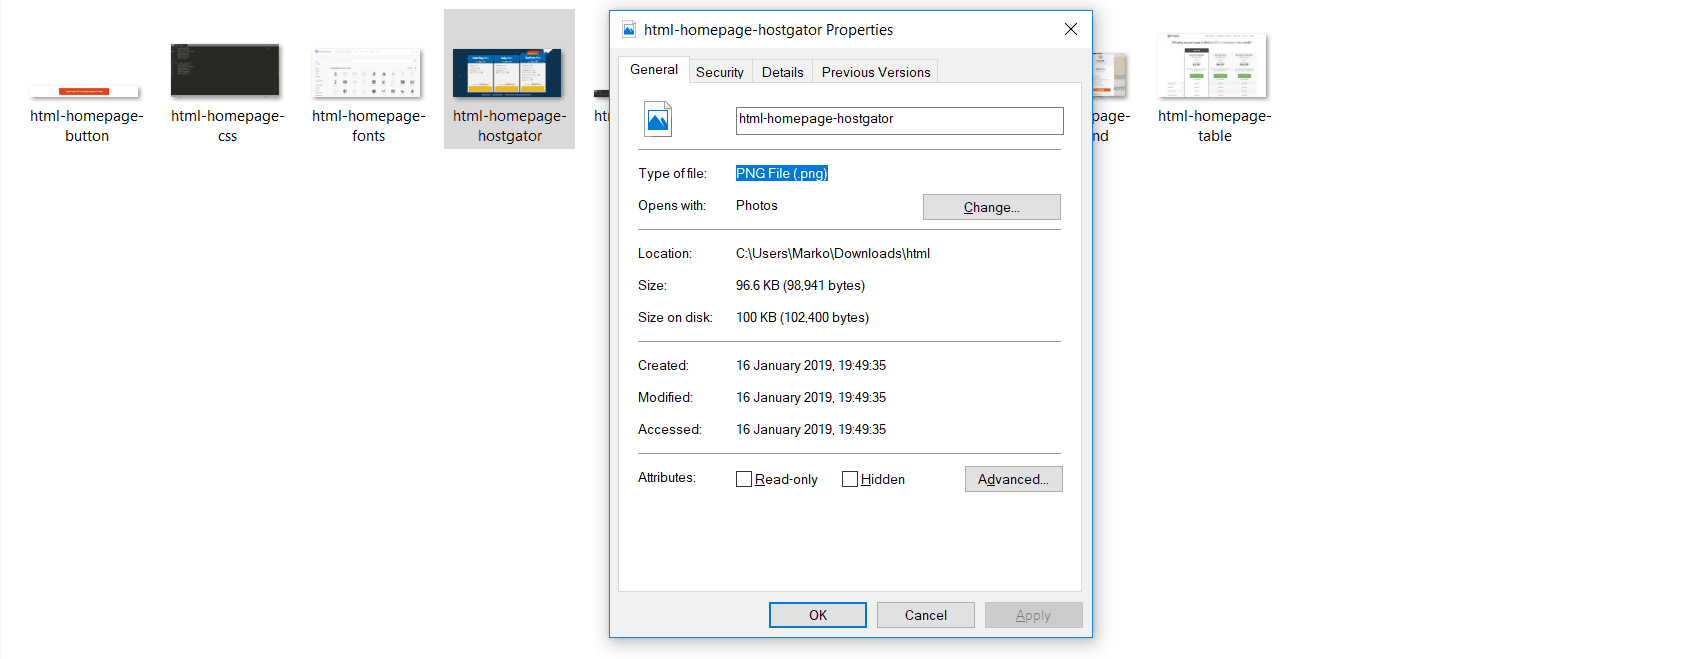The height and width of the screenshot is (659, 1695).
Task: Select the html-homepage-table file icon
Action: [1212, 66]
